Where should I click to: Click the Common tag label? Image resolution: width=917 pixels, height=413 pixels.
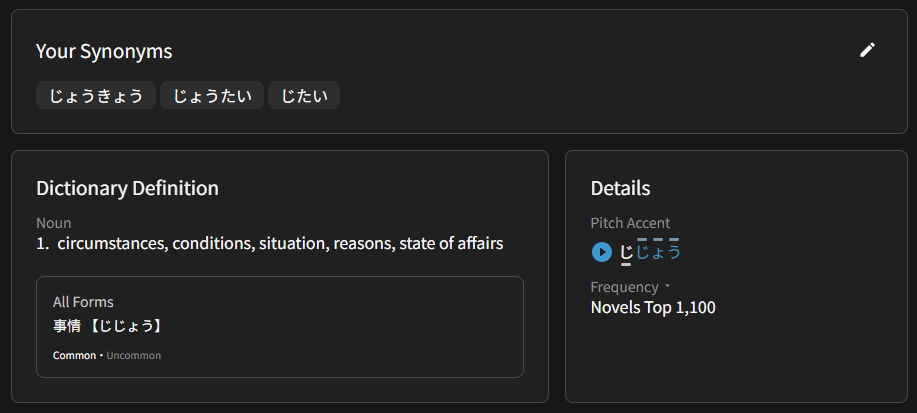click(74, 355)
